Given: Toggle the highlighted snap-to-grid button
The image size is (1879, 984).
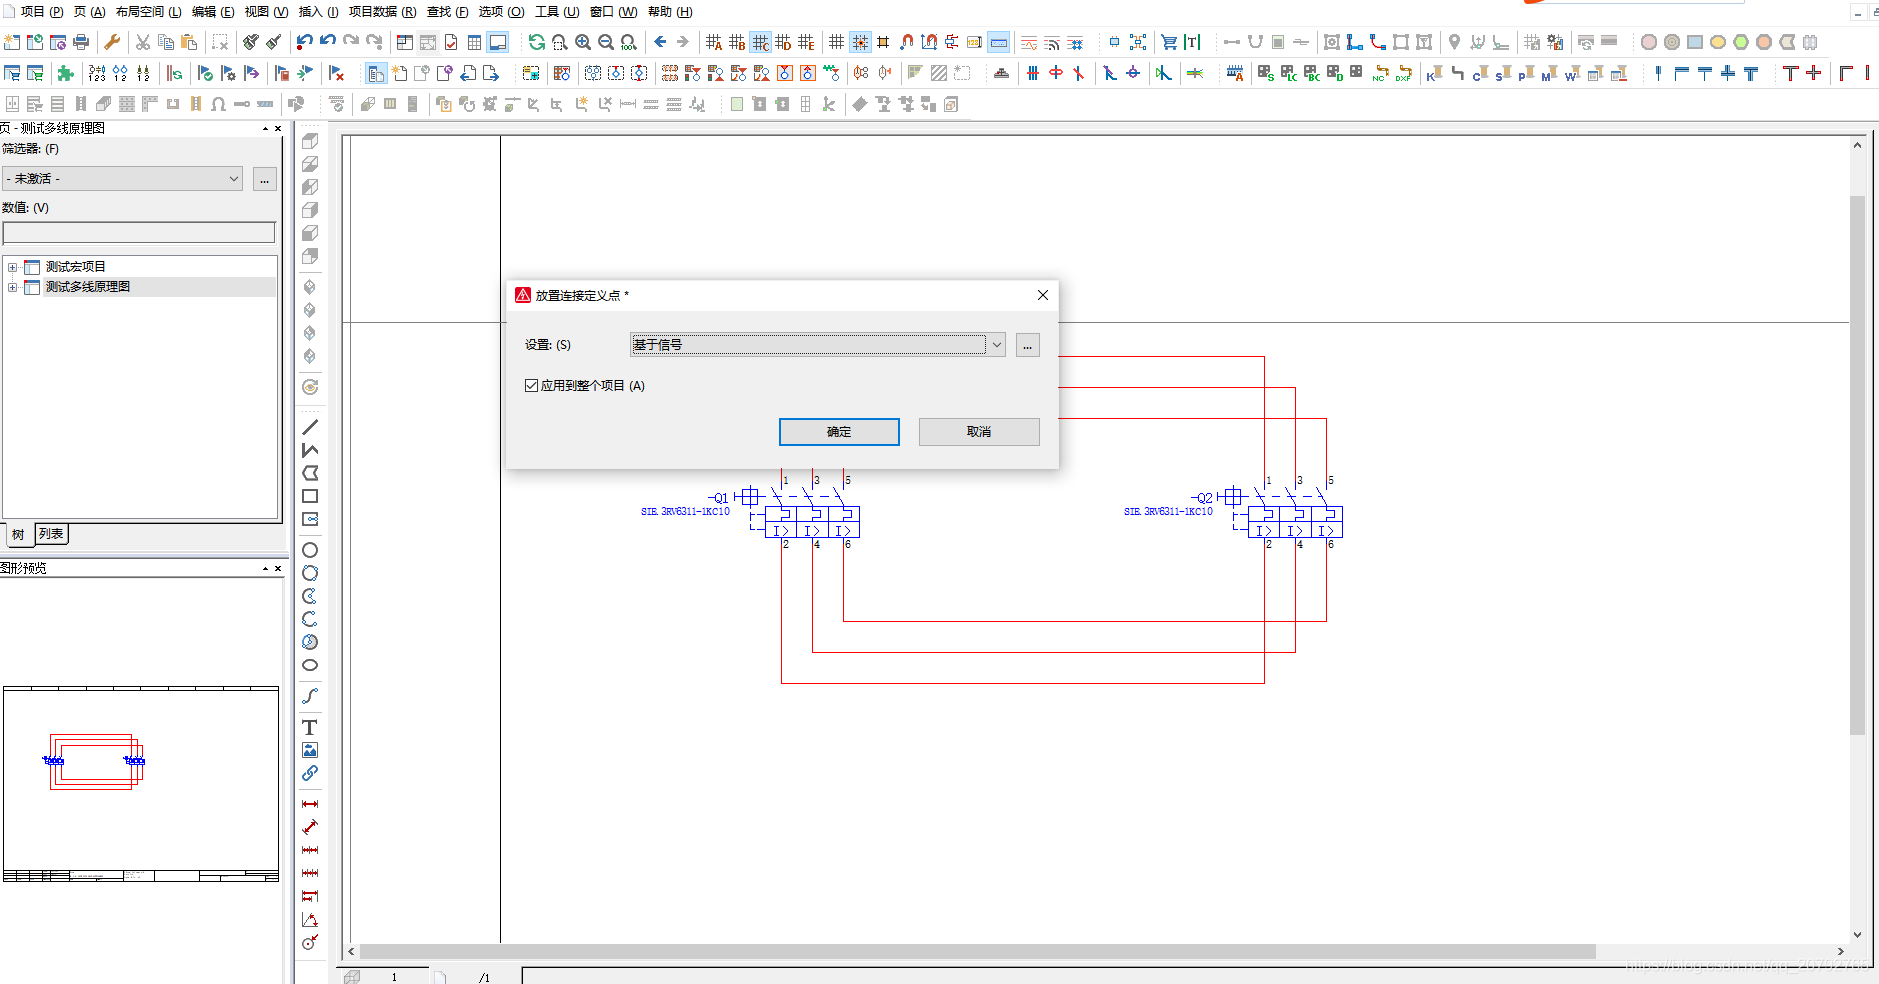Looking at the screenshot, I should pyautogui.click(x=860, y=42).
